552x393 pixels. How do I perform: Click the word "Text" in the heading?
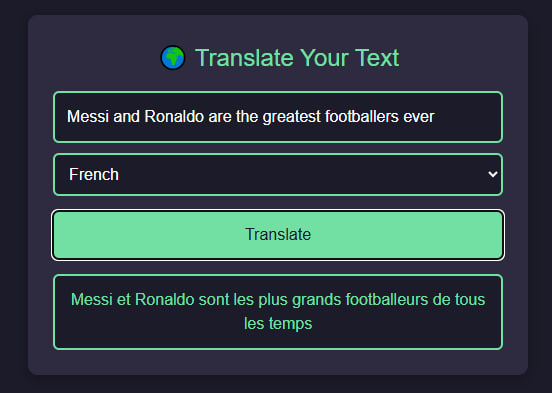377,58
